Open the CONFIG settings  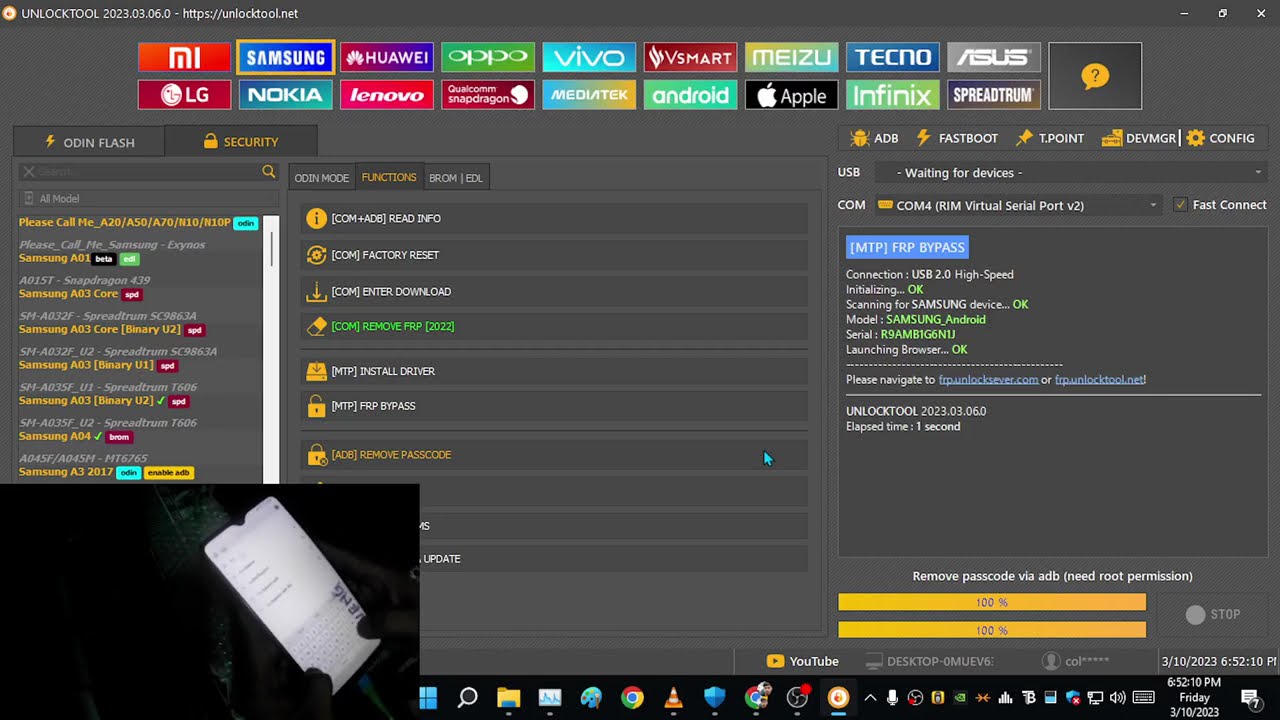click(x=1220, y=138)
